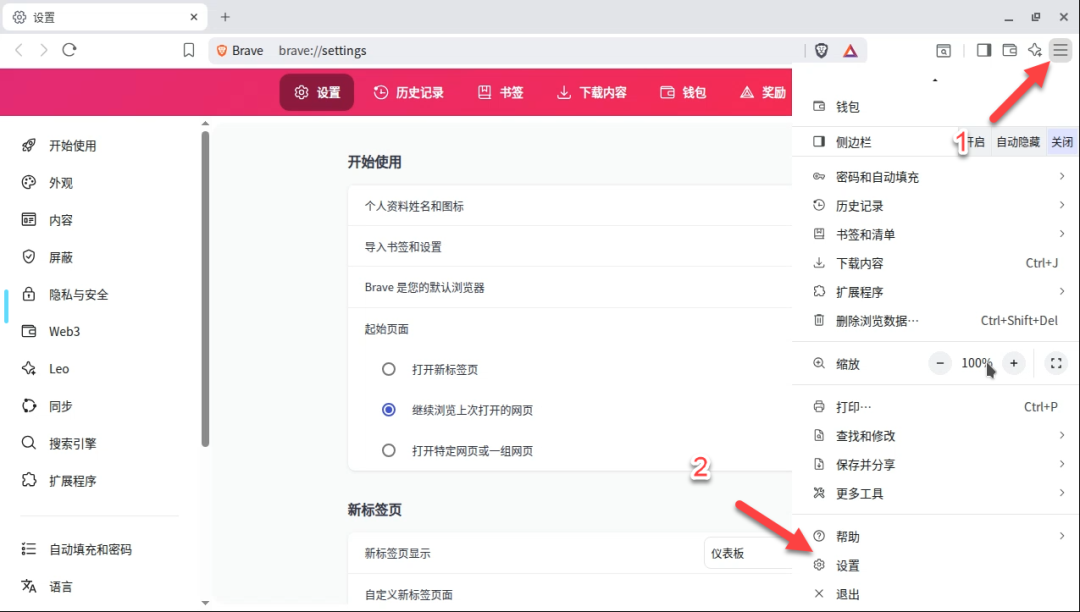Image resolution: width=1080 pixels, height=612 pixels.
Task: Click the Brave Rewards triangle icon
Action: [850, 50]
